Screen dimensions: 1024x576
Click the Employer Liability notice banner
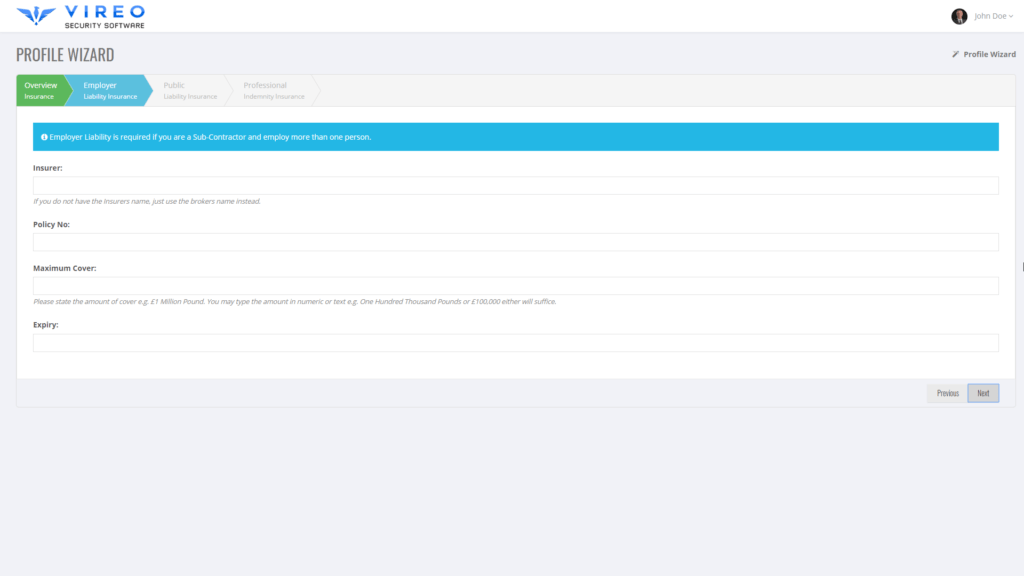[516, 136]
